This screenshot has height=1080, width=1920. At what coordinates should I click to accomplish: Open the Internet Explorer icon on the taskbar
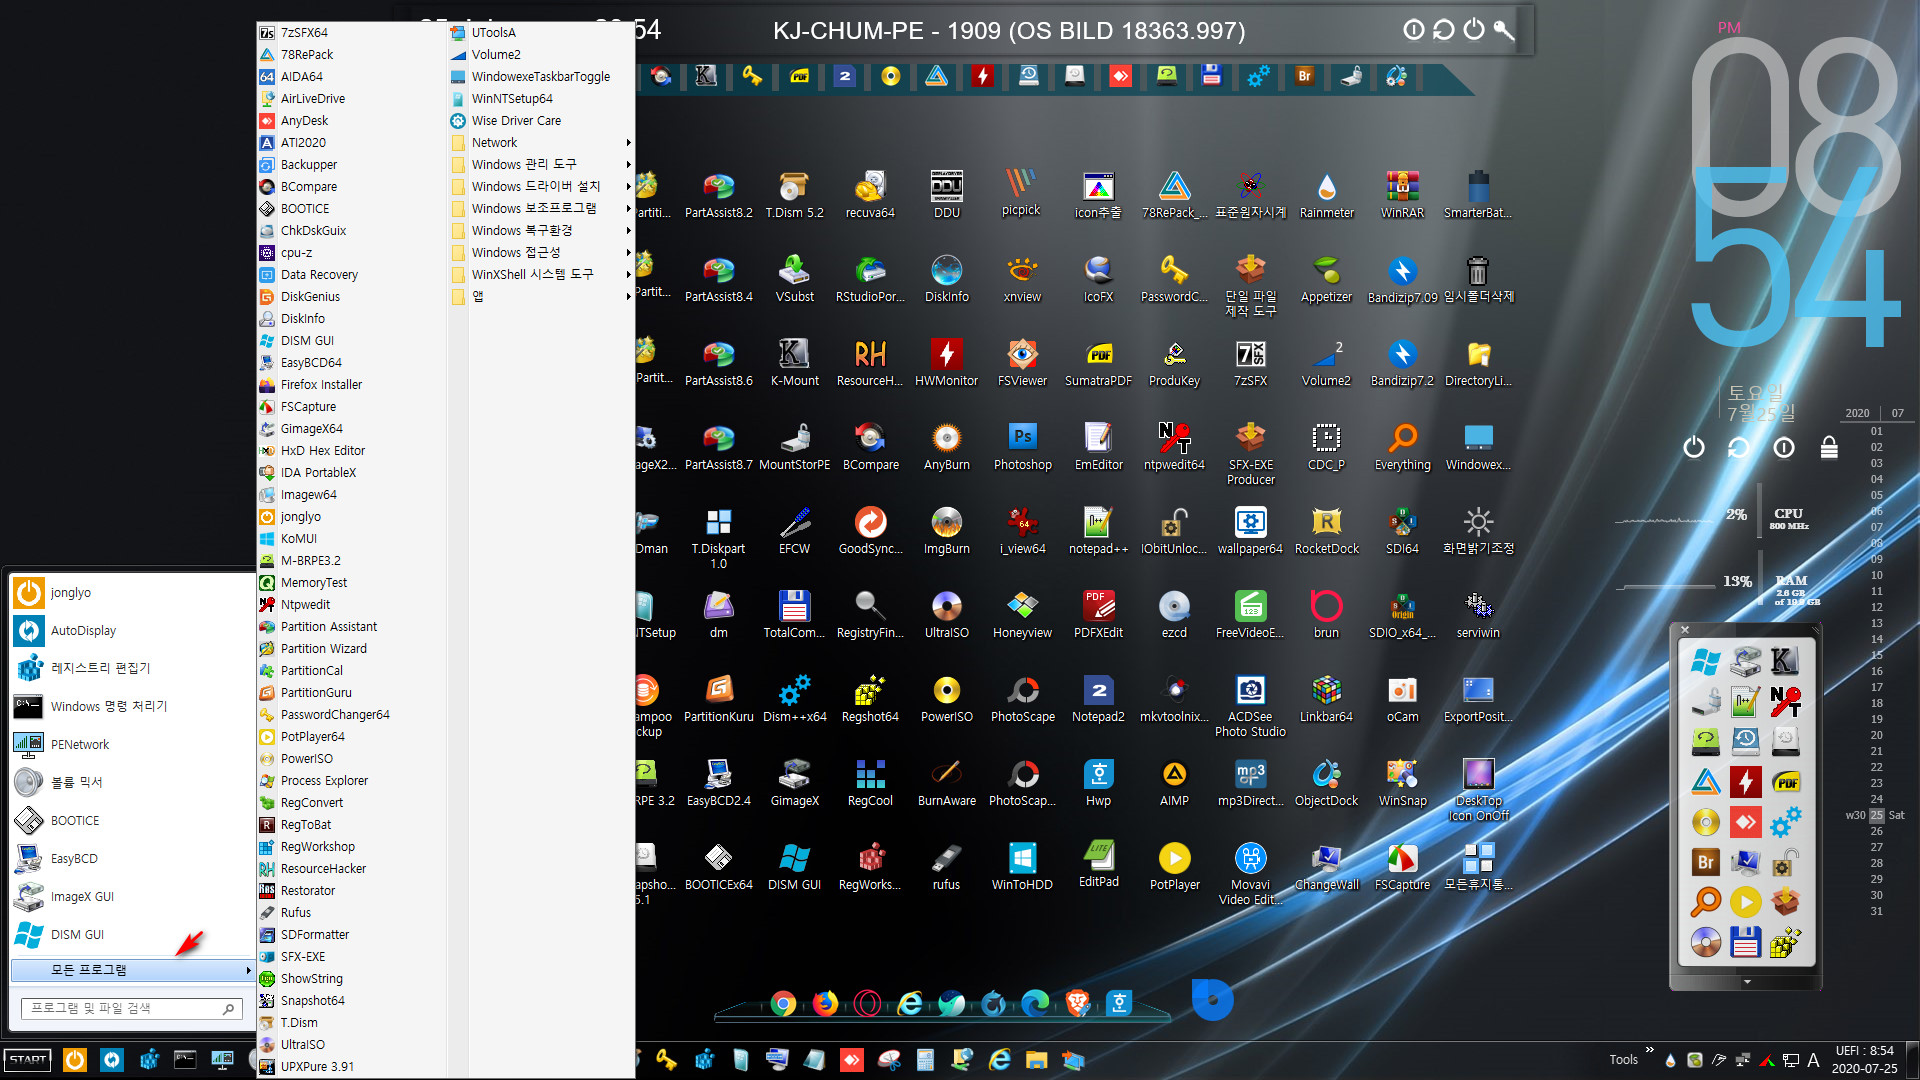(1000, 1060)
